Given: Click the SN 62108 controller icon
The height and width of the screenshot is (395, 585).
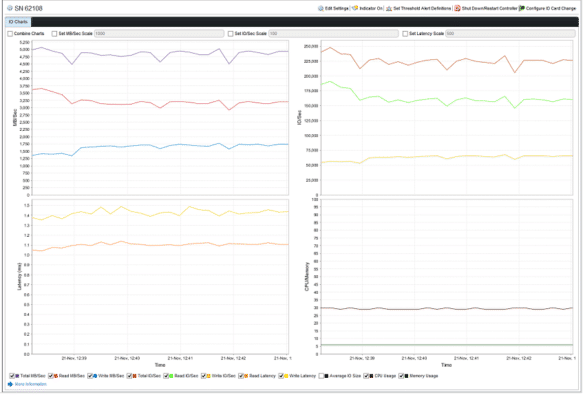Looking at the screenshot, I should (x=10, y=8).
